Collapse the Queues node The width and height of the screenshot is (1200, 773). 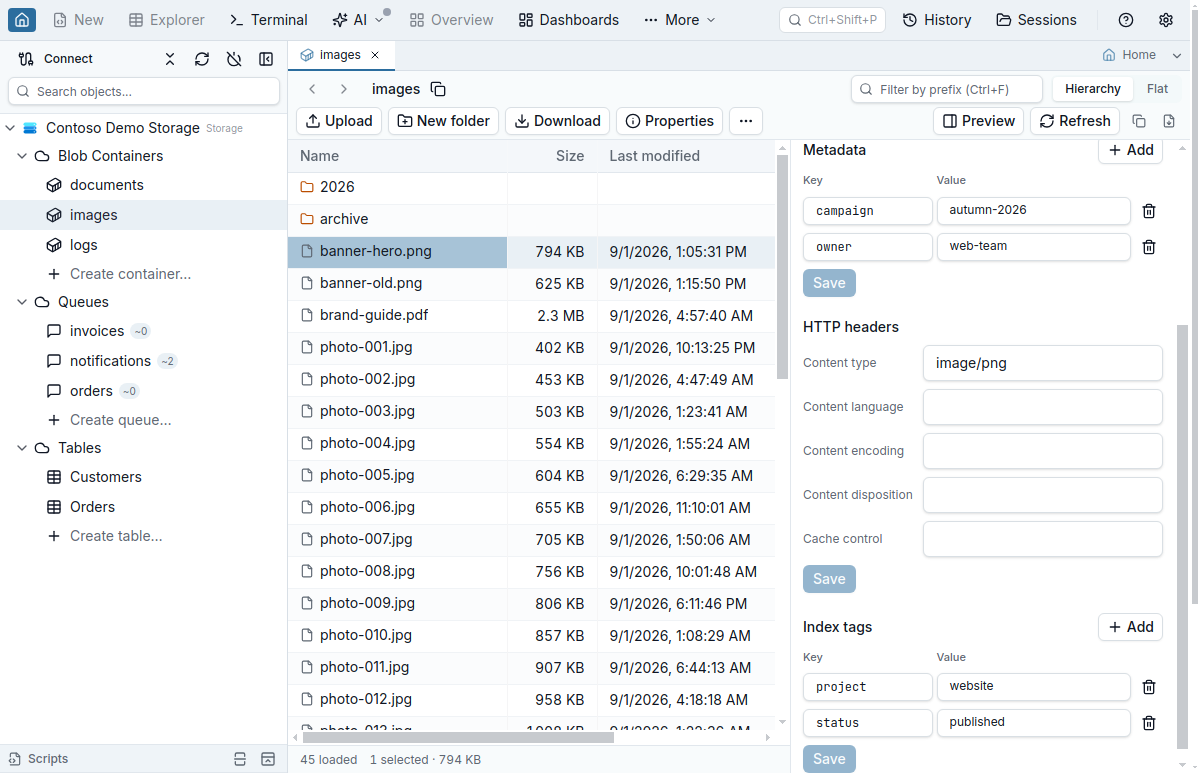coord(22,302)
